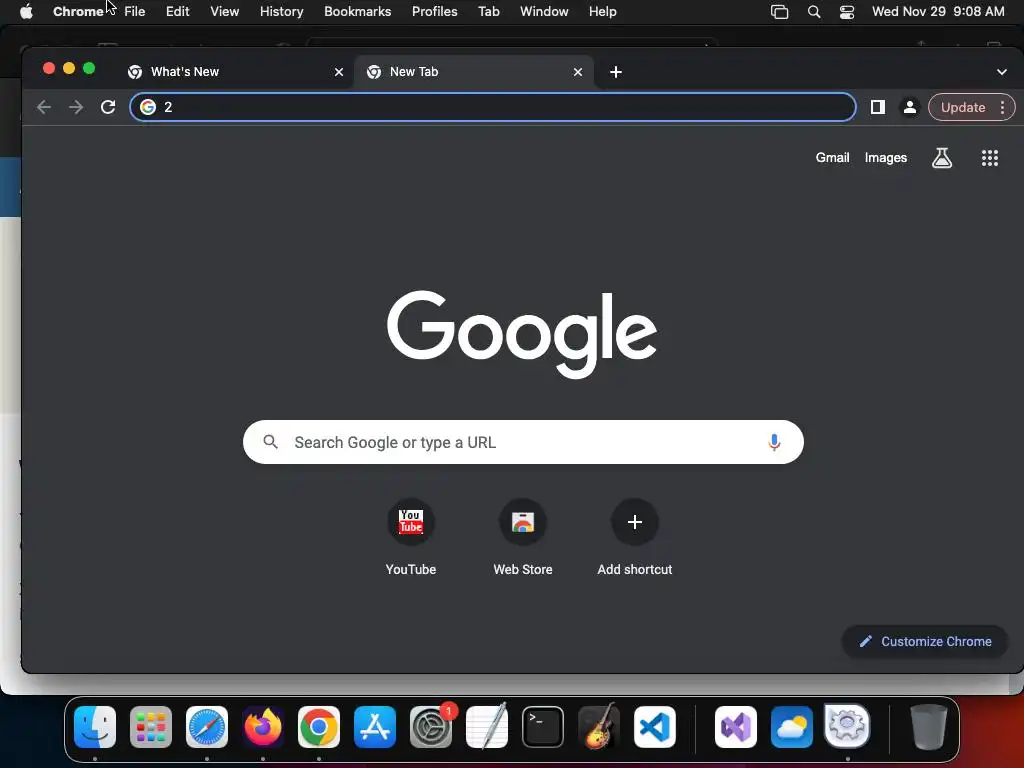Open App Store from the Dock
This screenshot has width=1024, height=768.
click(375, 727)
